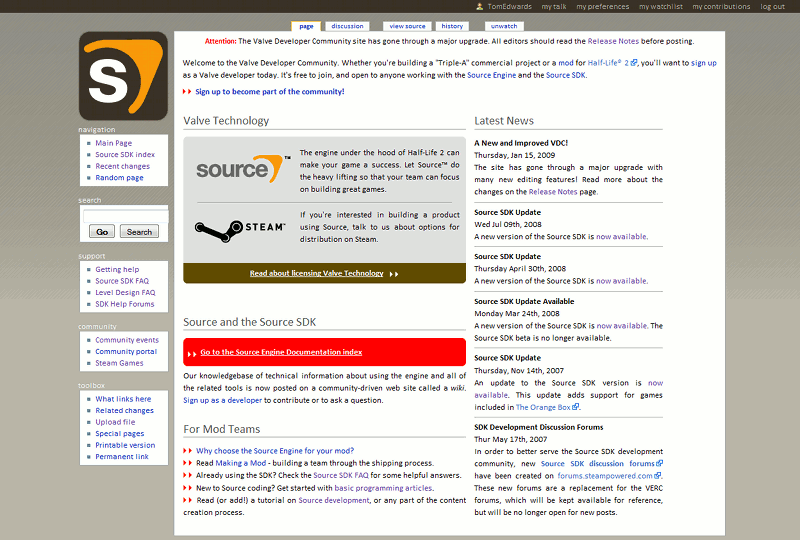
Task: Open Level Design FAQ link
Action: coord(125,292)
